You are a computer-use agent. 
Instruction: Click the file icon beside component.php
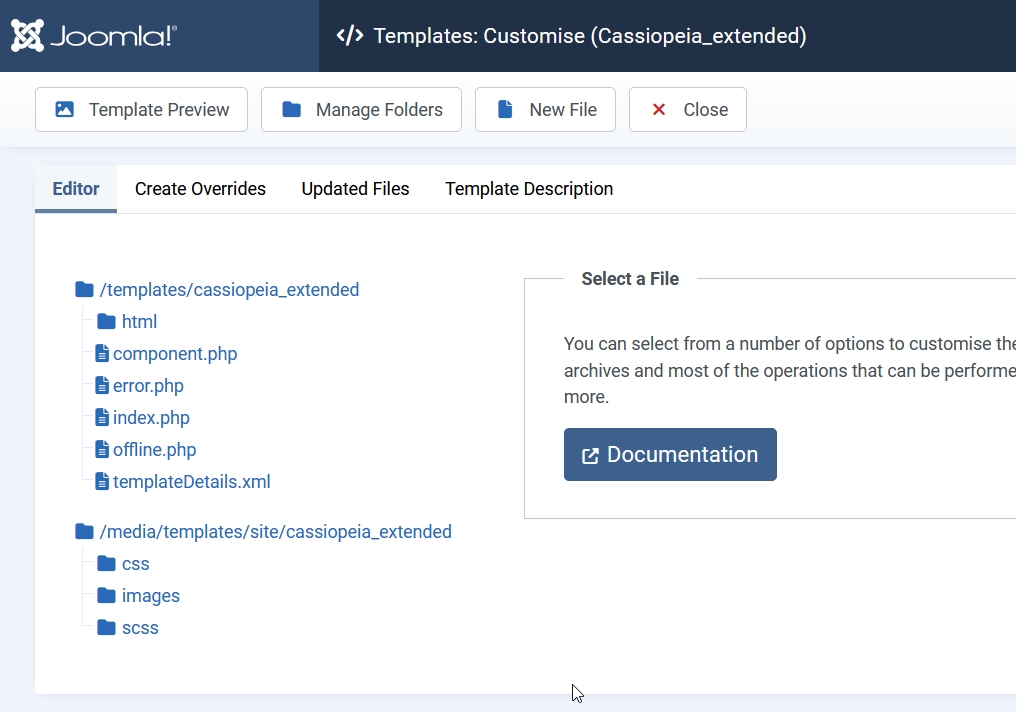click(x=102, y=354)
